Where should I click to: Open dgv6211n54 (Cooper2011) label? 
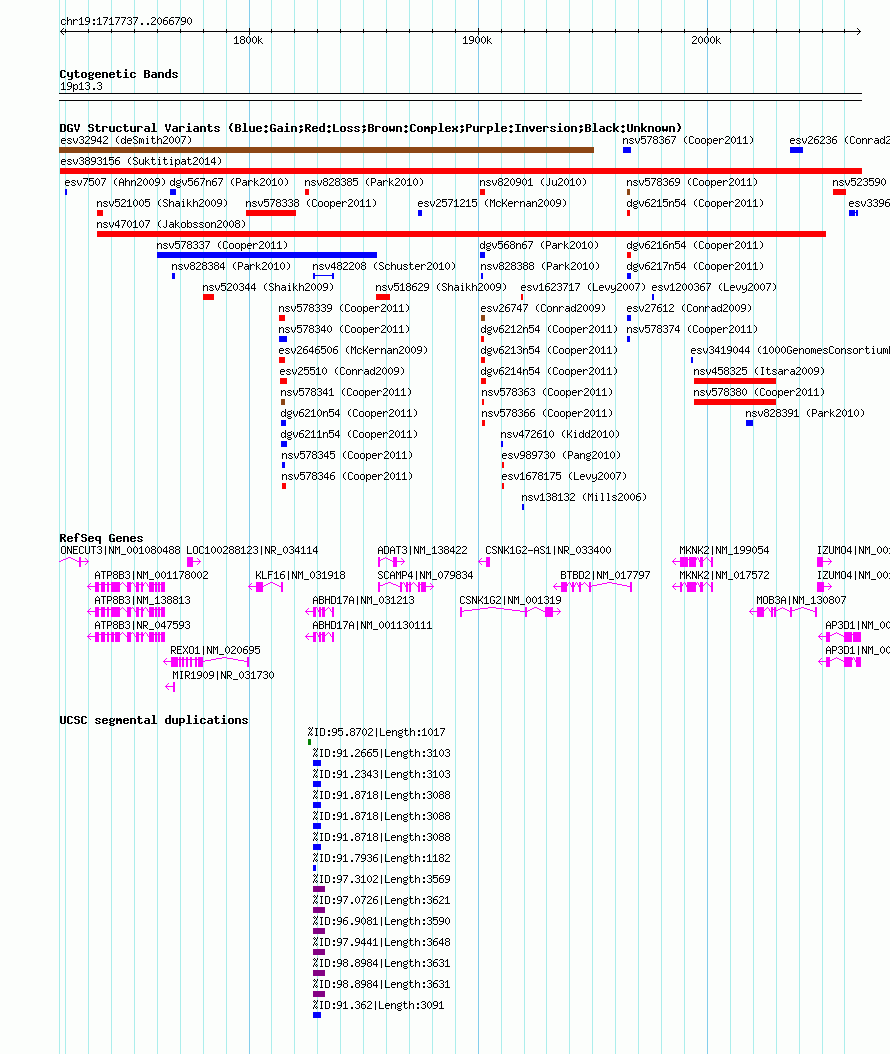pyautogui.click(x=349, y=434)
